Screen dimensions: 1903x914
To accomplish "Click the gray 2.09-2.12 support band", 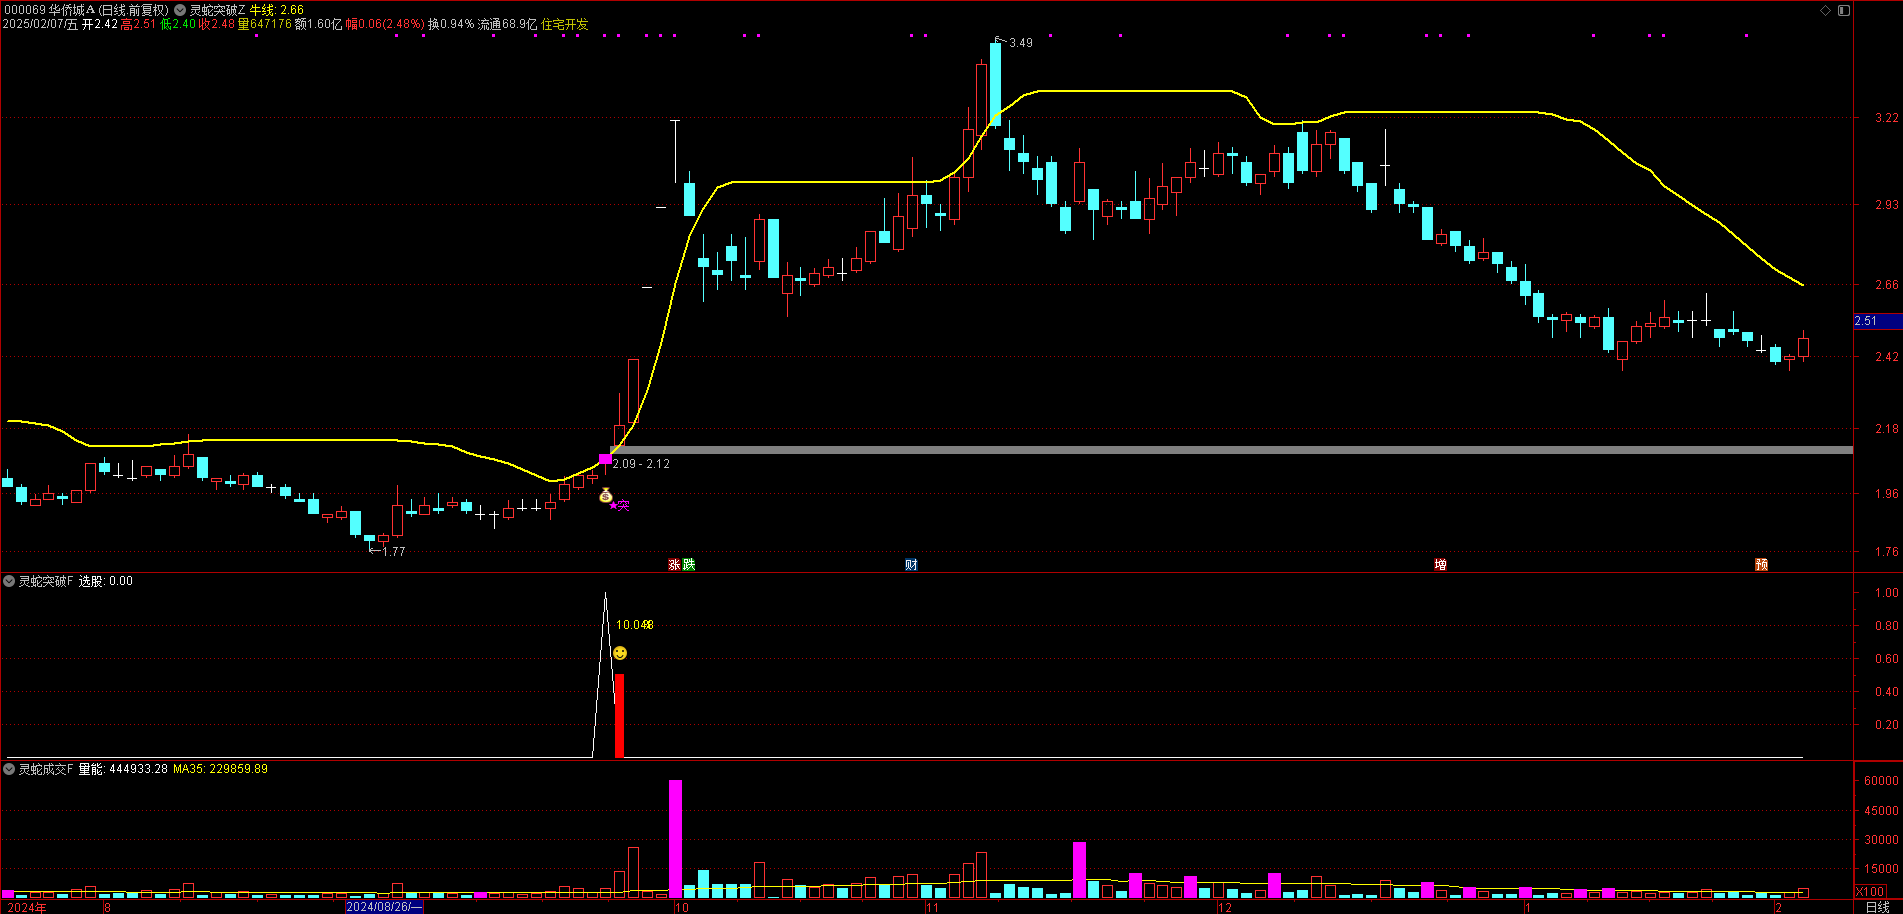I will [x=1231, y=450].
